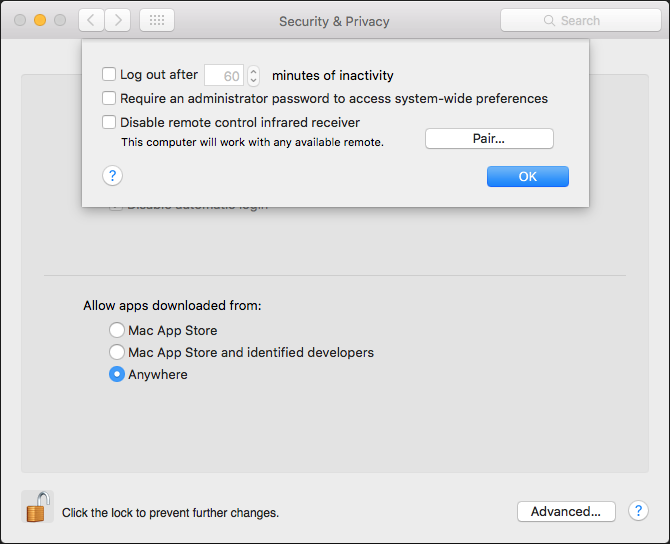Open help from the sheet's question mark
The image size is (670, 544).
coord(113,176)
